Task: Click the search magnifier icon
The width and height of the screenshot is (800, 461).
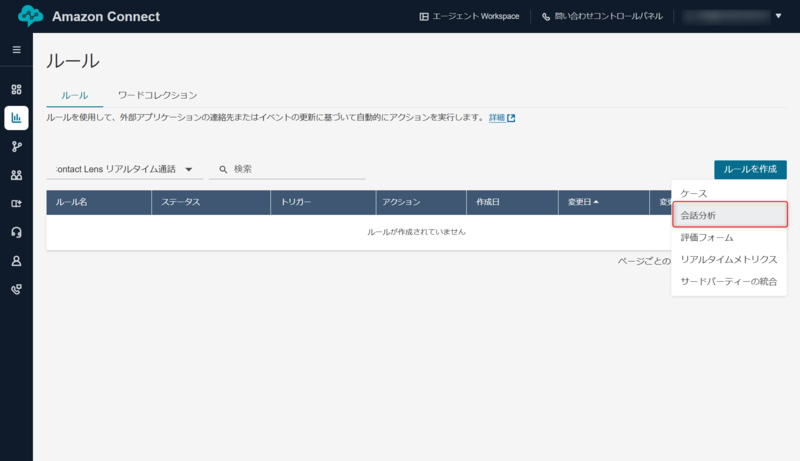Action: point(223,169)
